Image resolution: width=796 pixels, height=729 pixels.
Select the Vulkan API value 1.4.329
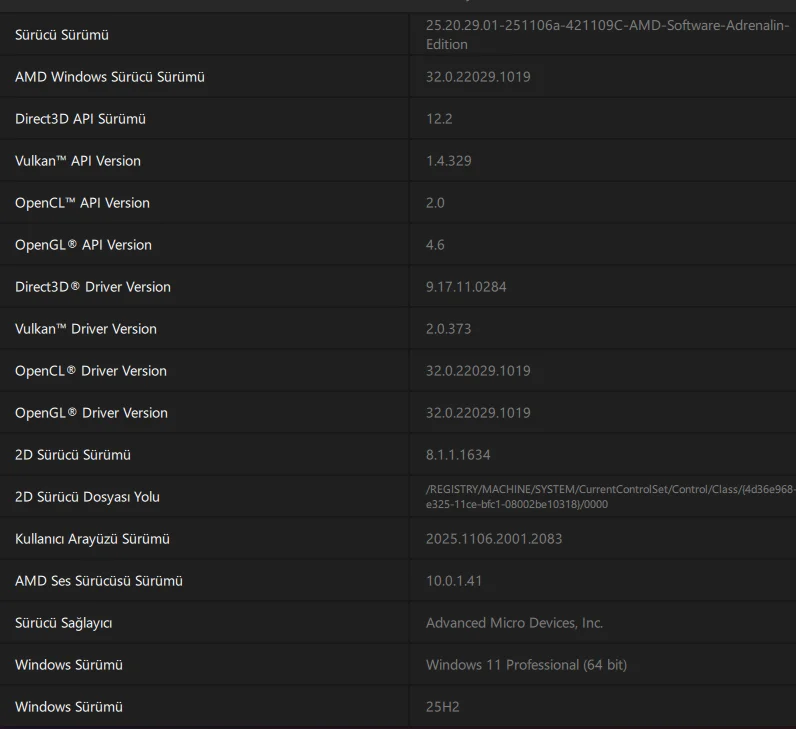point(448,161)
